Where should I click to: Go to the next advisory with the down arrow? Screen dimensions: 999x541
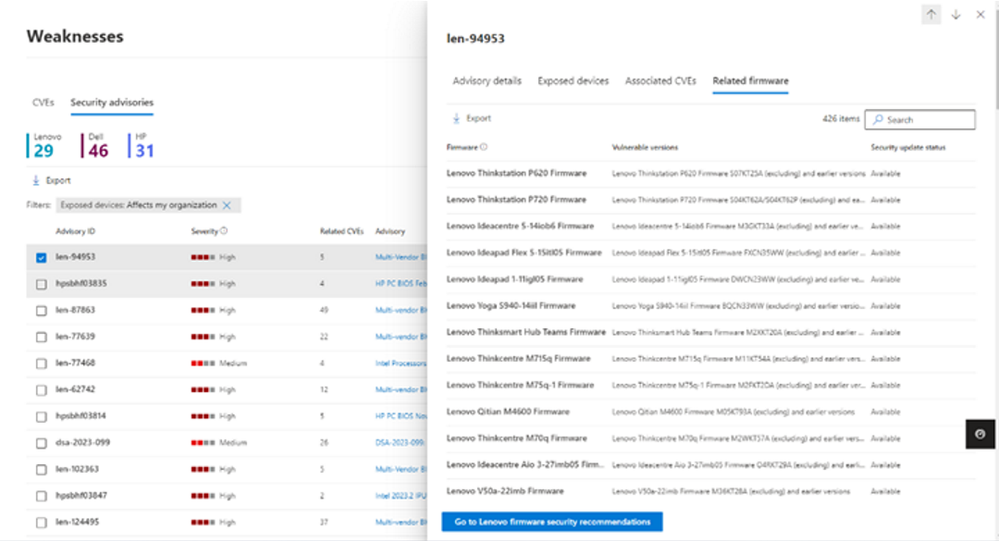956,15
